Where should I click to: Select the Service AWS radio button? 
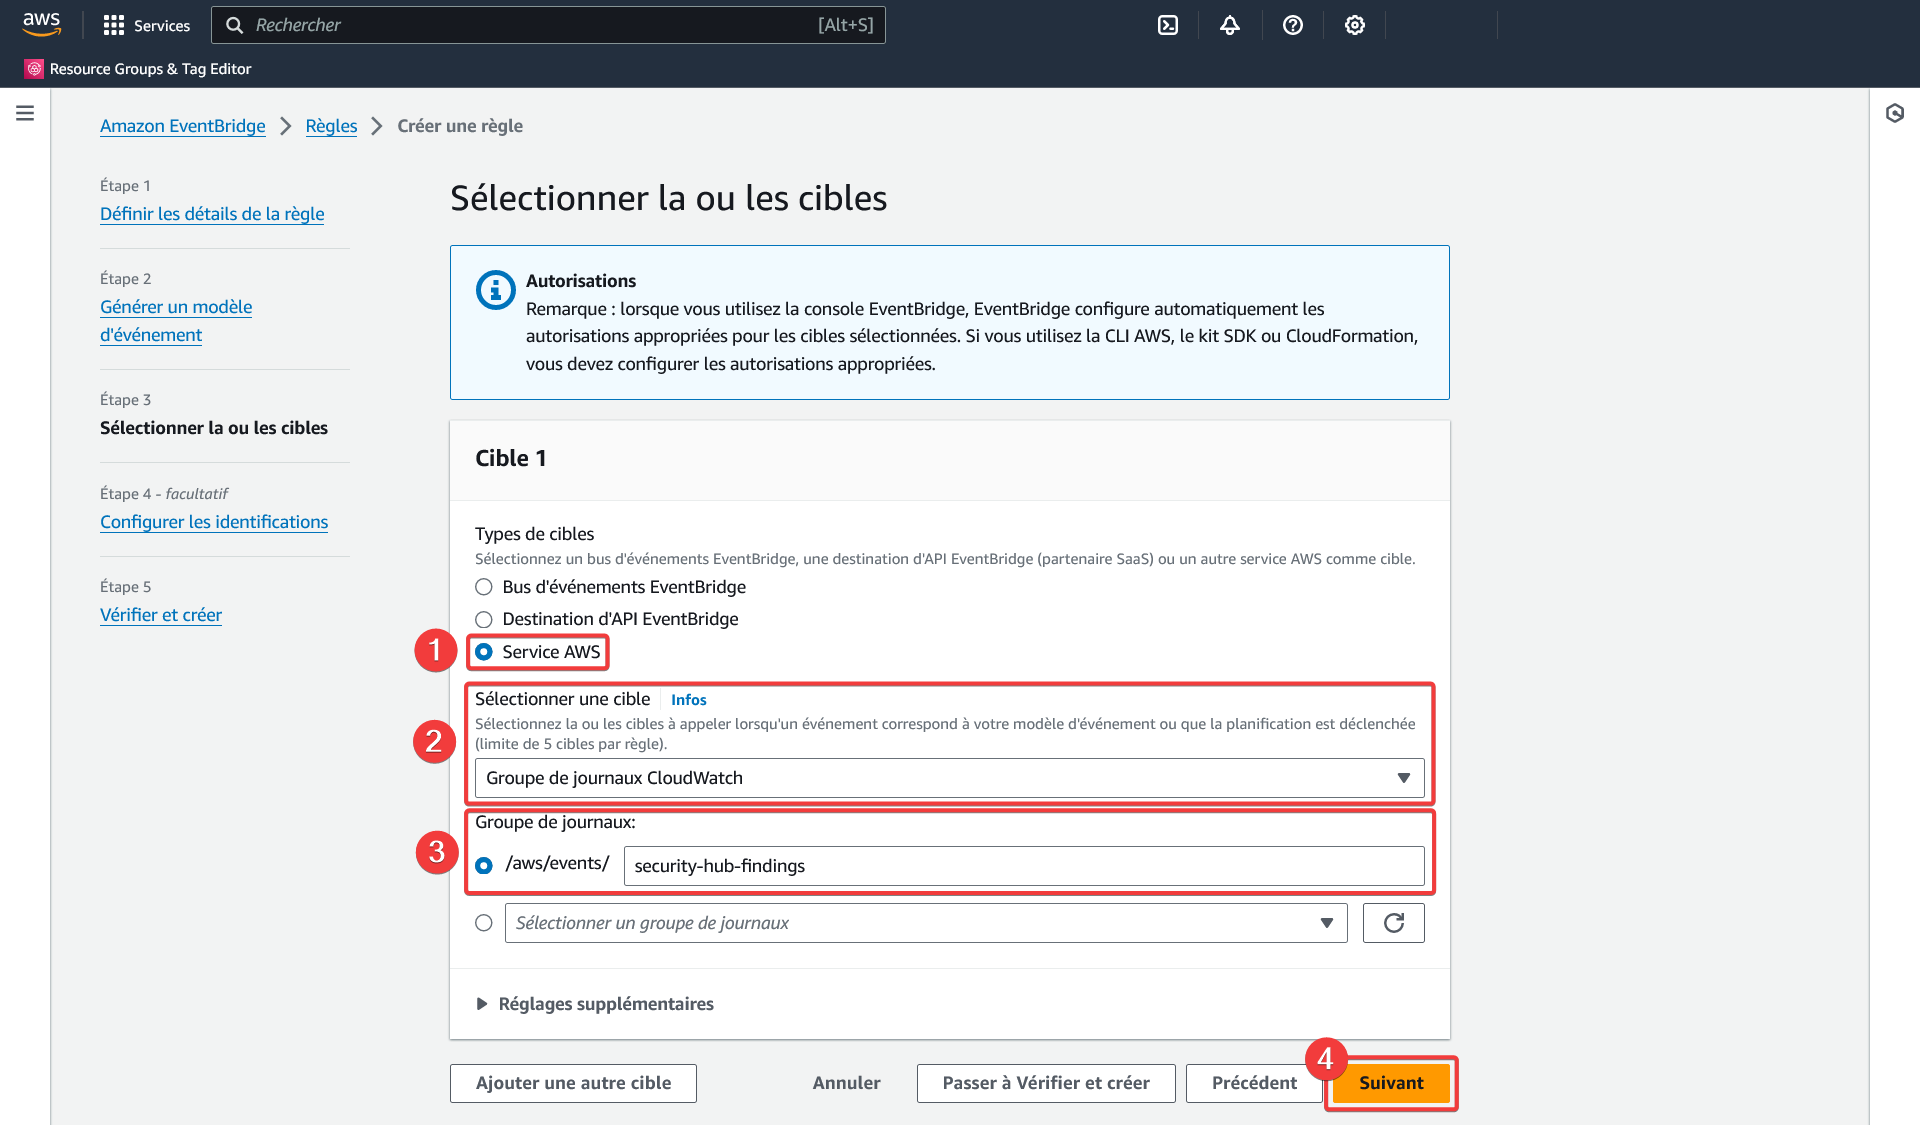coord(485,652)
